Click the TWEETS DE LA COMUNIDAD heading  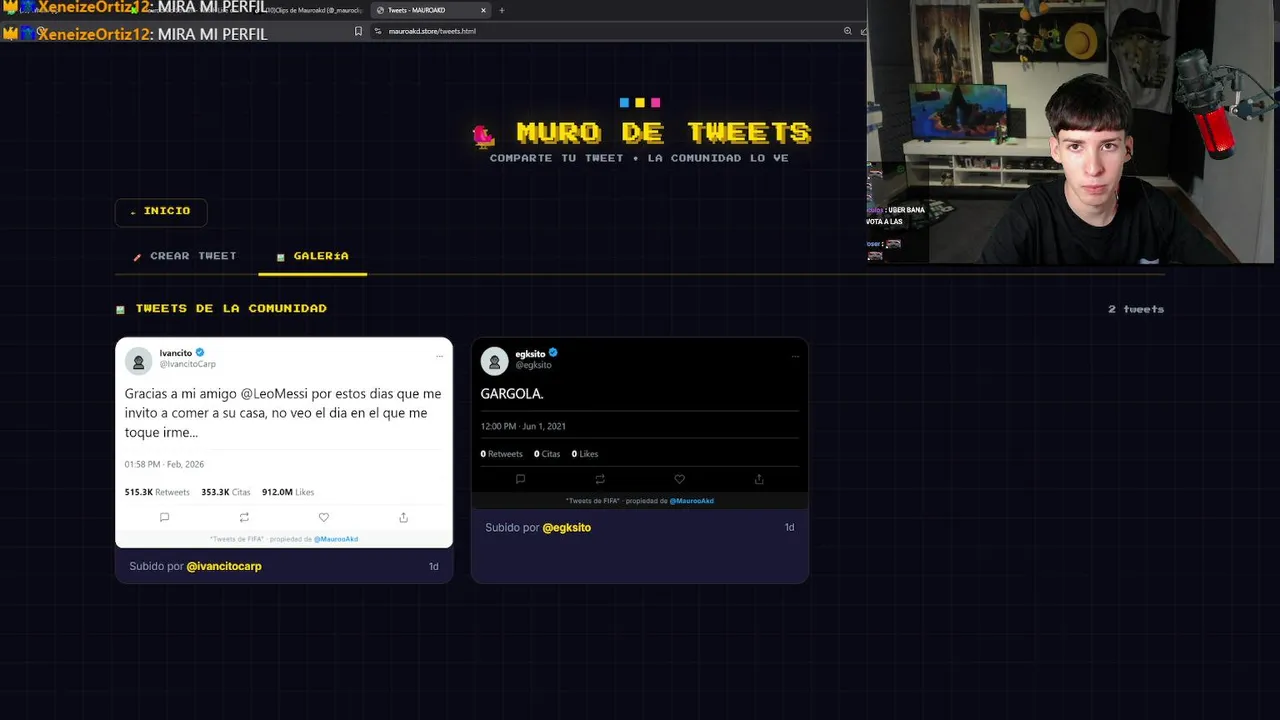tap(231, 308)
